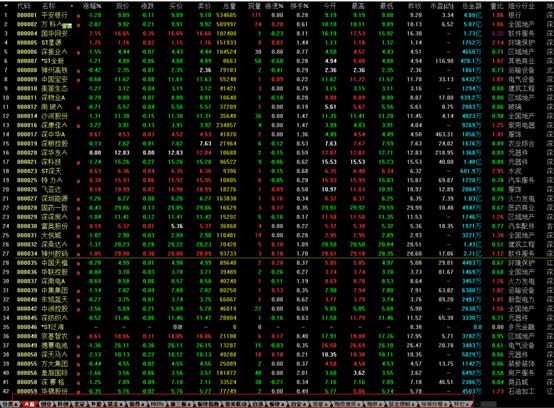Sort by the 昨收 column header
Screen dimensions: 554x408
415,6
